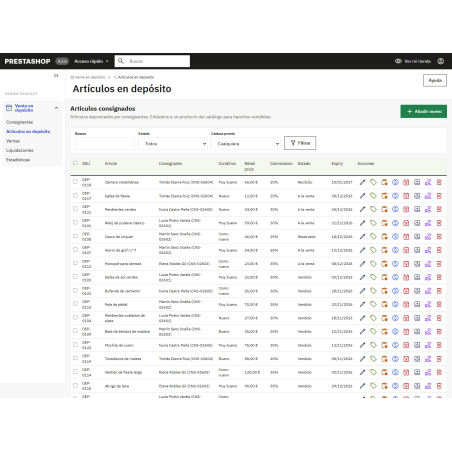This screenshot has width=452, height=452.
Task: Open Estadísticas in the sidebar
Action: coord(18,160)
